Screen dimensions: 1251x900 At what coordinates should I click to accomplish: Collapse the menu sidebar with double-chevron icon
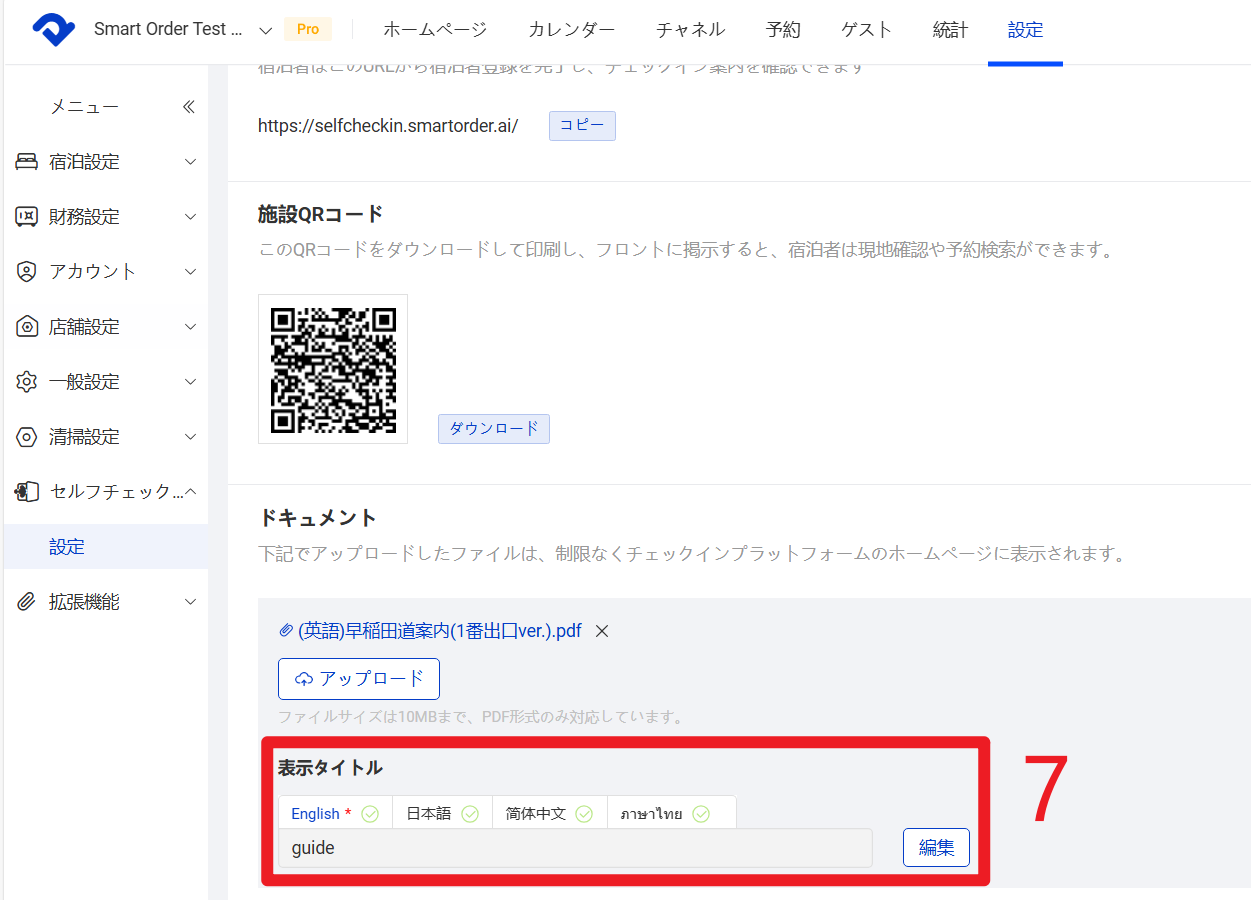pyautogui.click(x=189, y=107)
